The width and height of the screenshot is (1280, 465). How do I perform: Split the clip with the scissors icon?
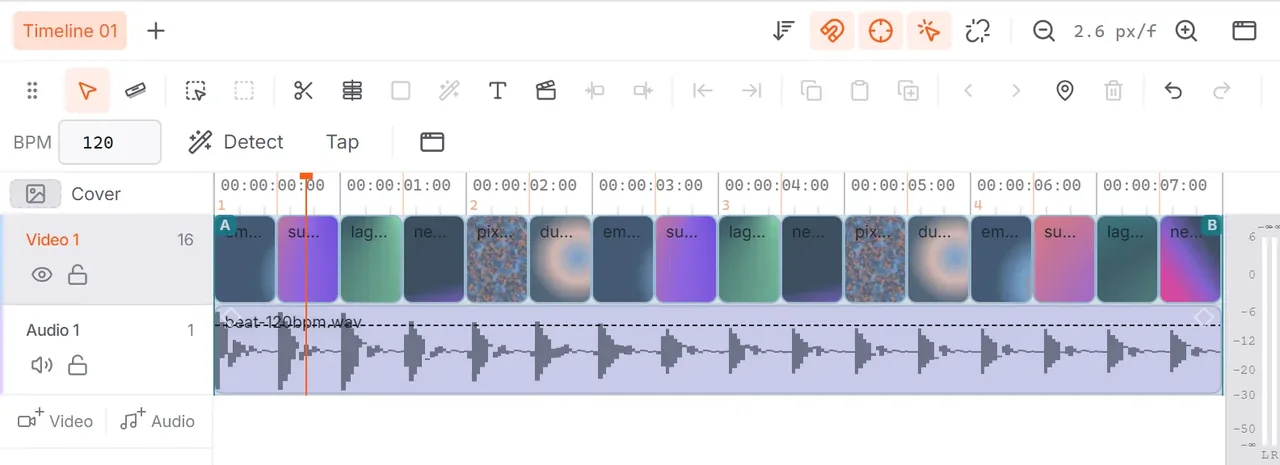304,91
